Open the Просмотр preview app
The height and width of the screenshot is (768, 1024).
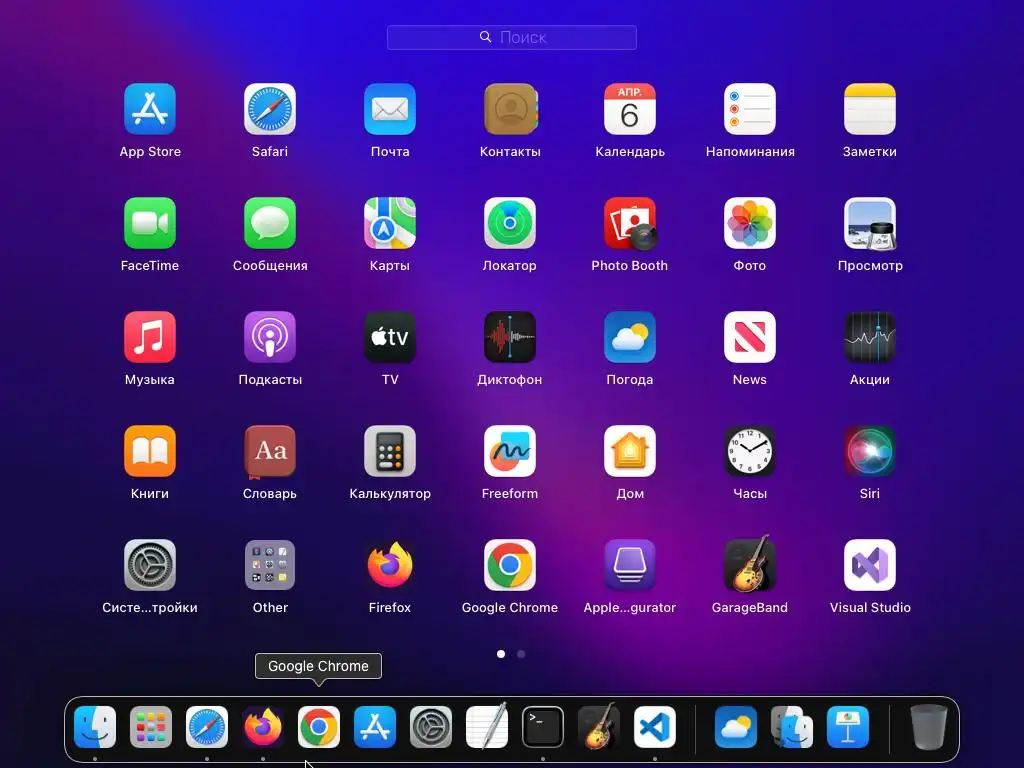(x=870, y=223)
